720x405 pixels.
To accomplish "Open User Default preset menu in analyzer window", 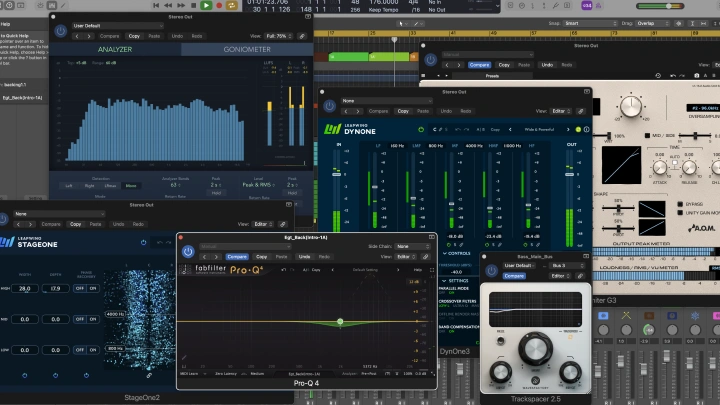I will tap(118, 26).
